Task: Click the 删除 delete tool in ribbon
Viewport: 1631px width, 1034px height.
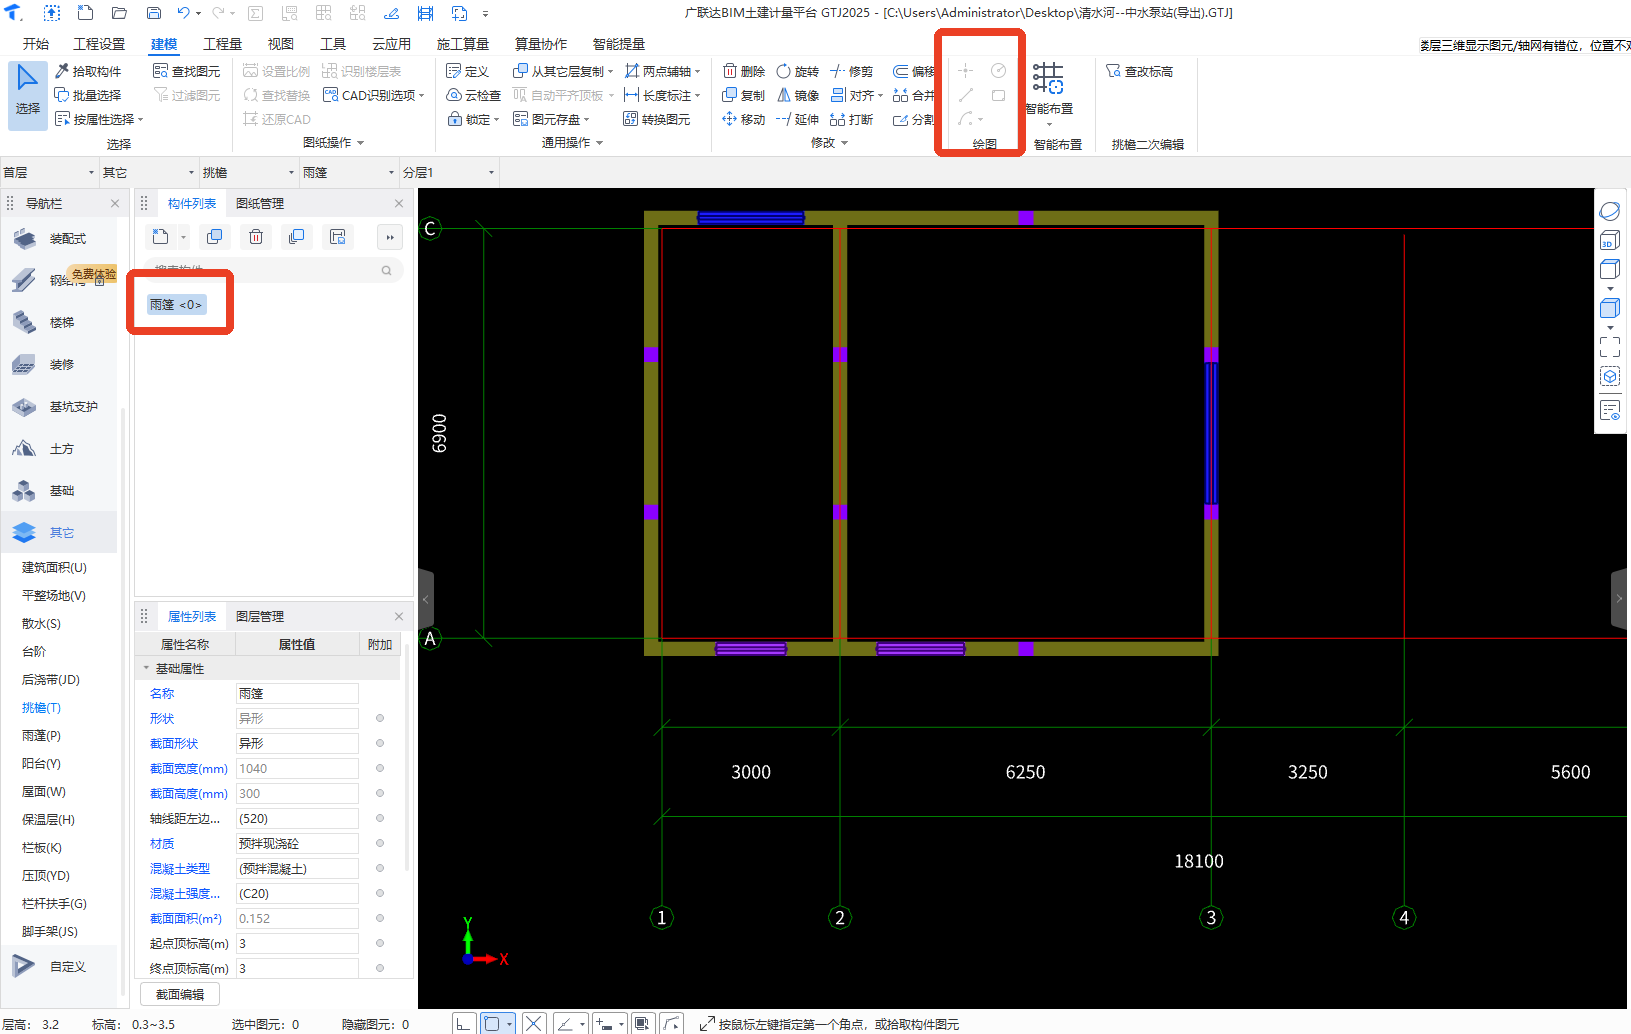Action: click(x=744, y=71)
